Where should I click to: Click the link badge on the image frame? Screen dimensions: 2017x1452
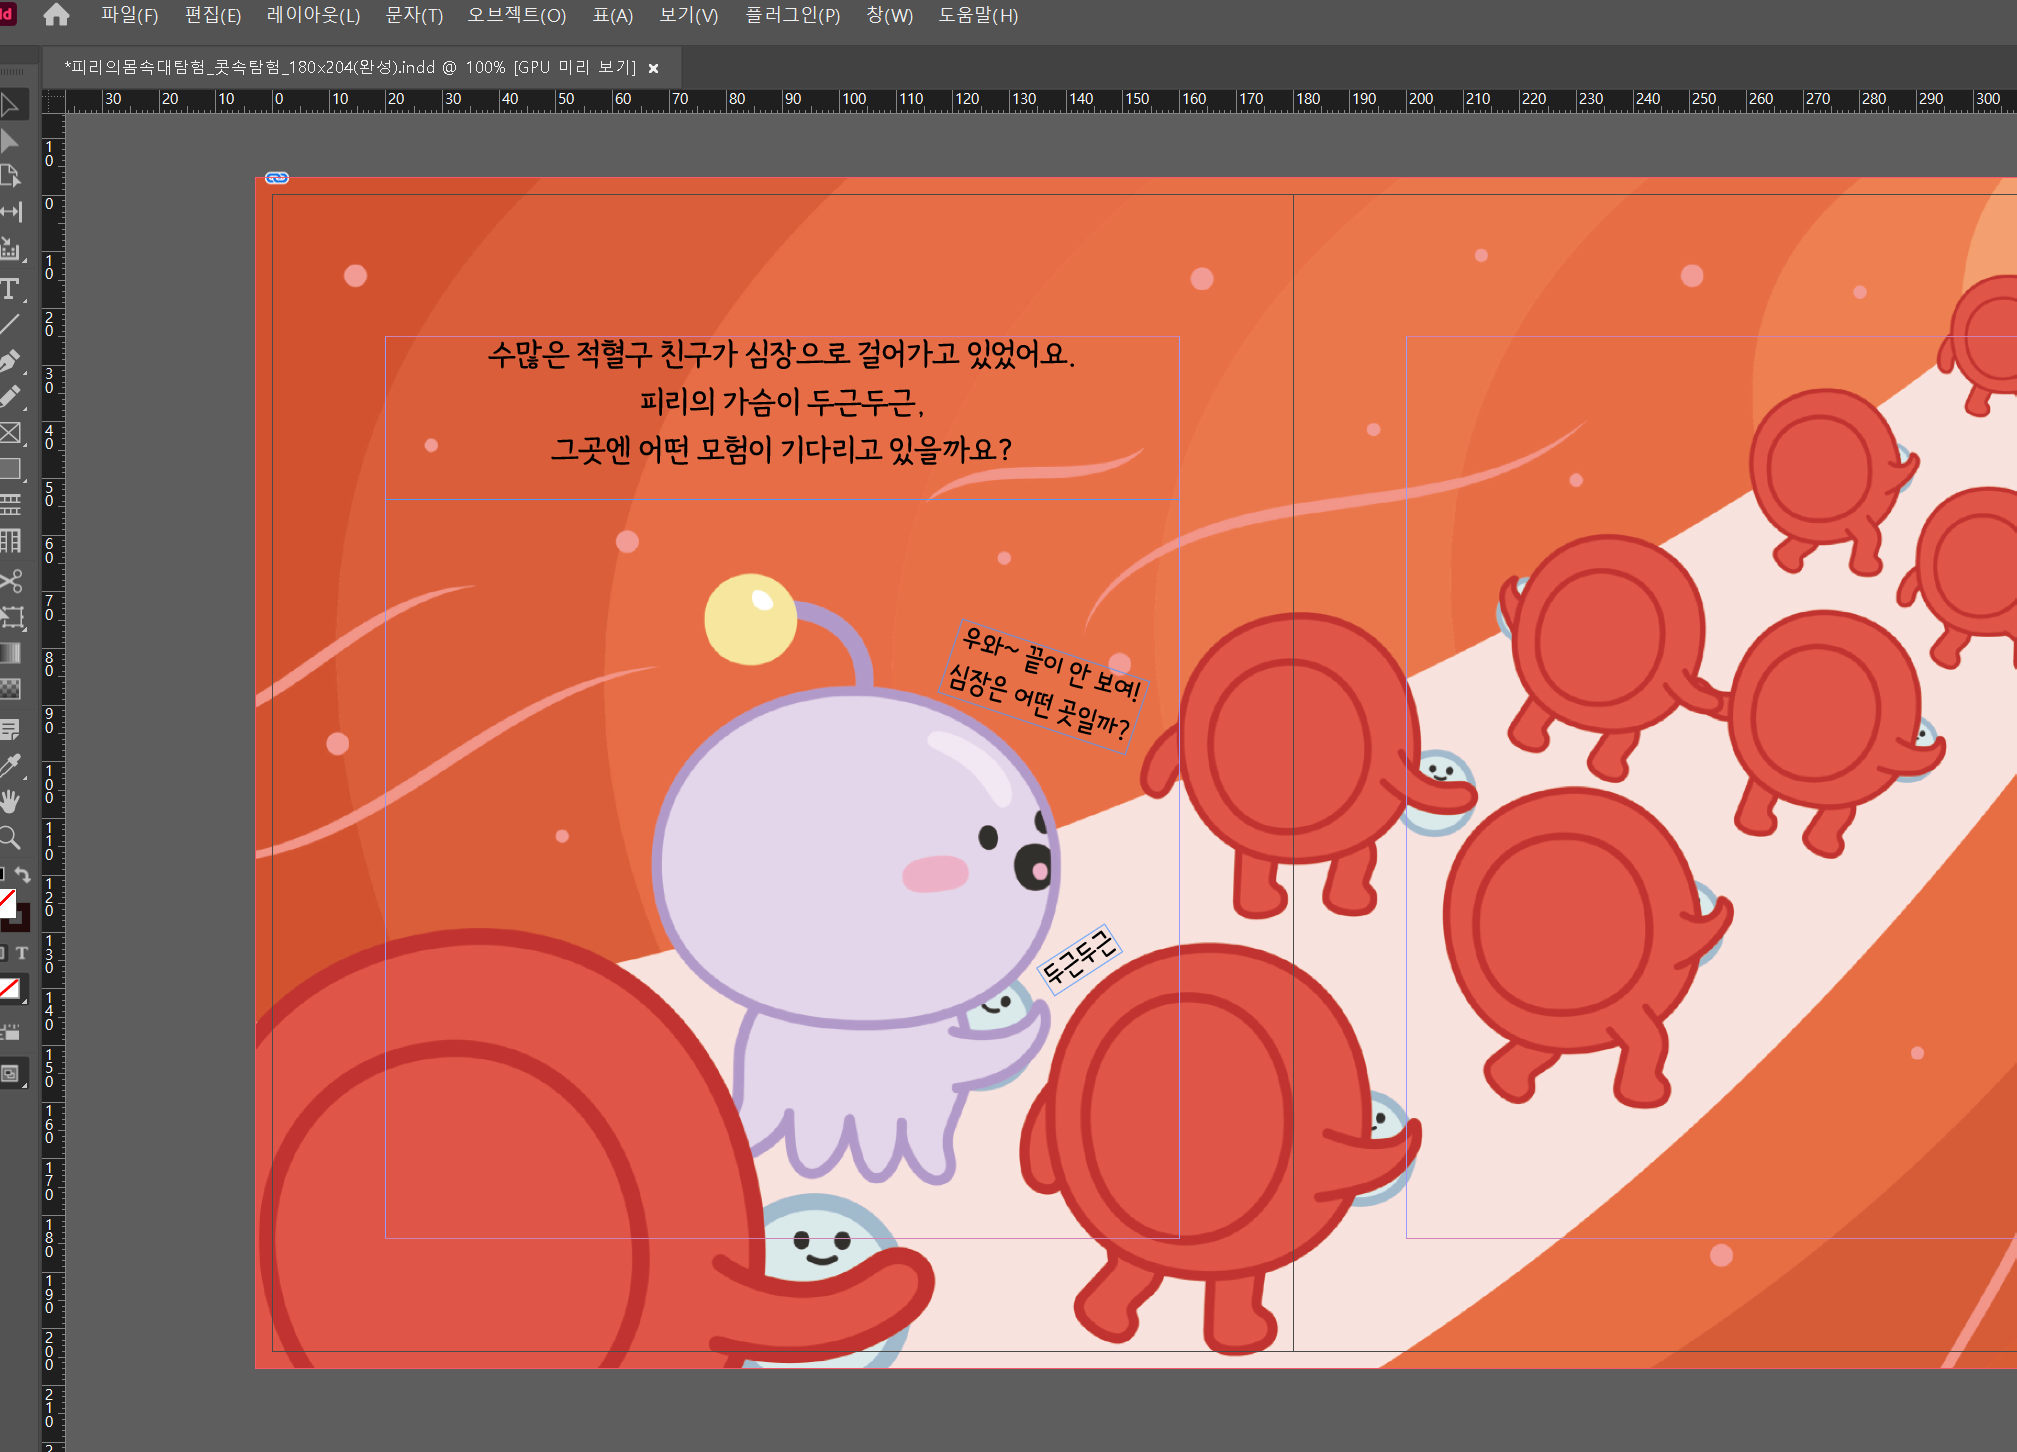(277, 178)
